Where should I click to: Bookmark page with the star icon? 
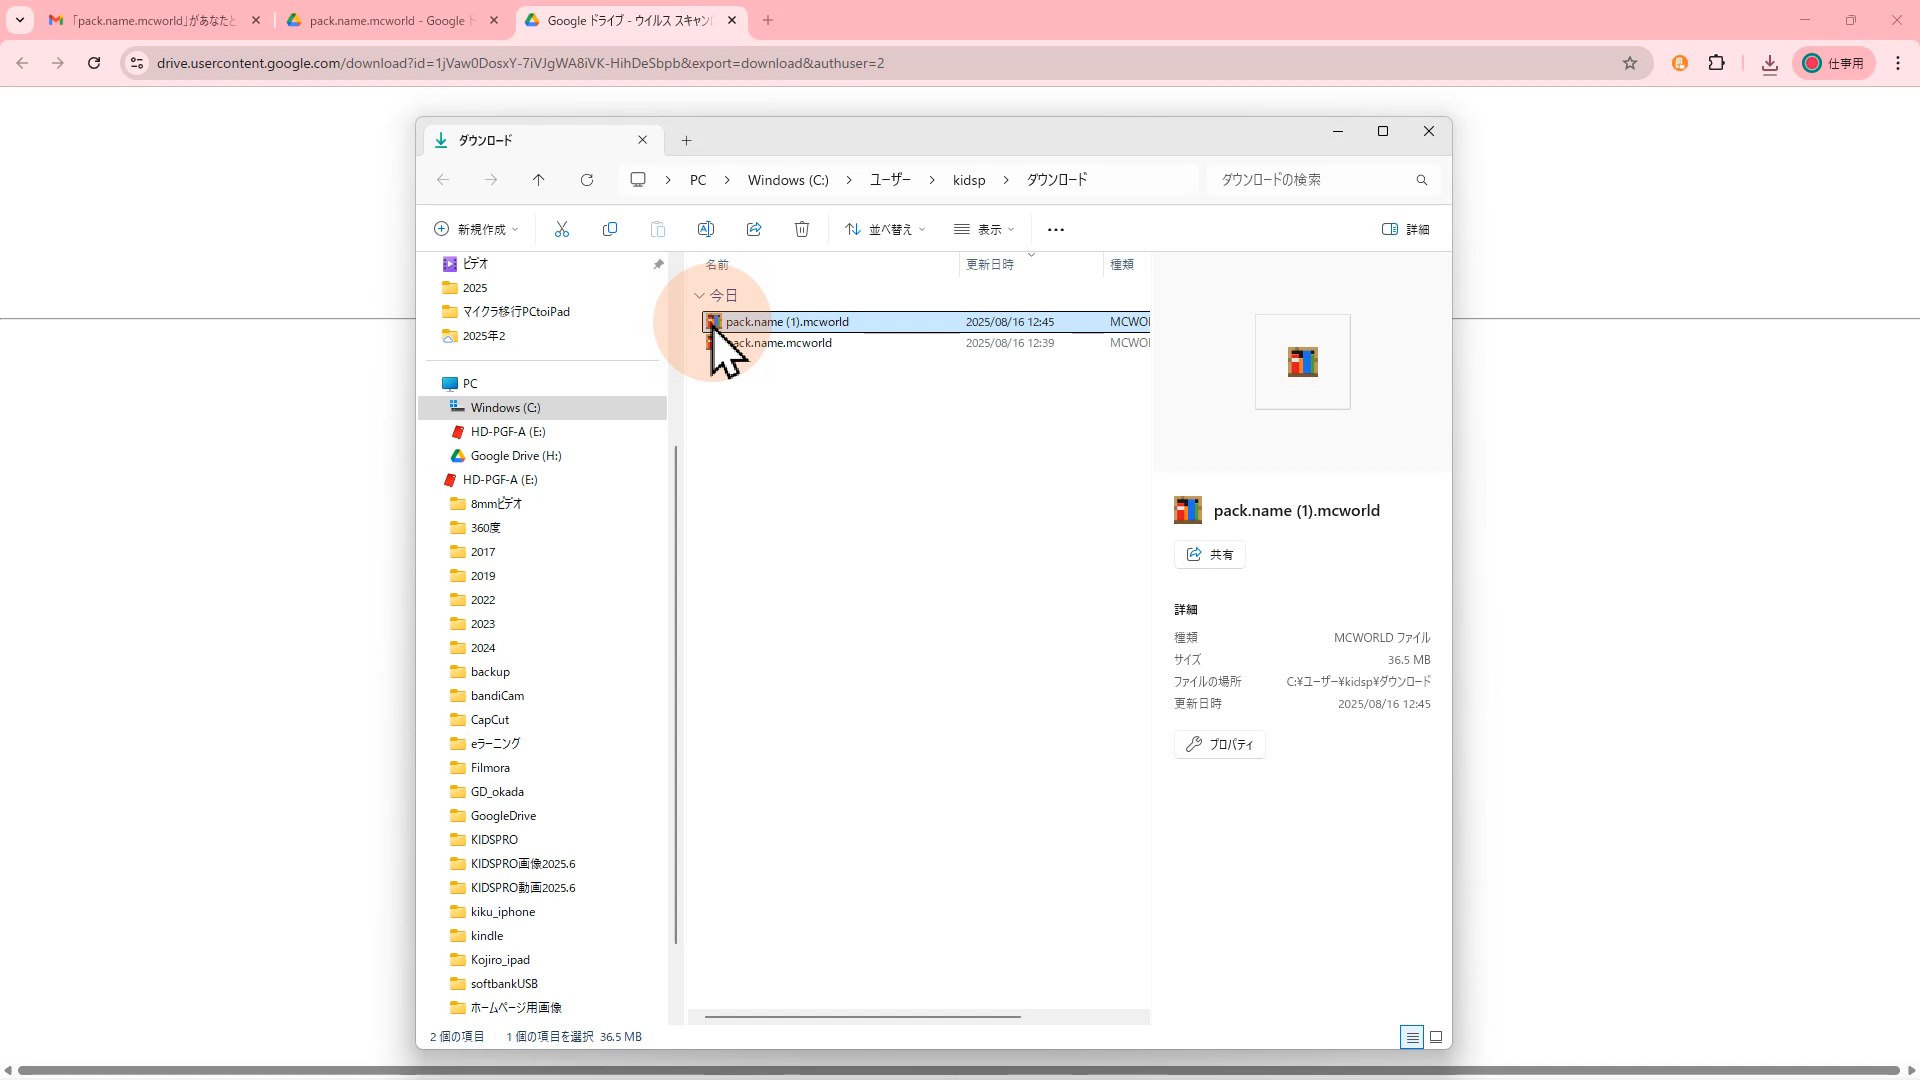[1630, 63]
